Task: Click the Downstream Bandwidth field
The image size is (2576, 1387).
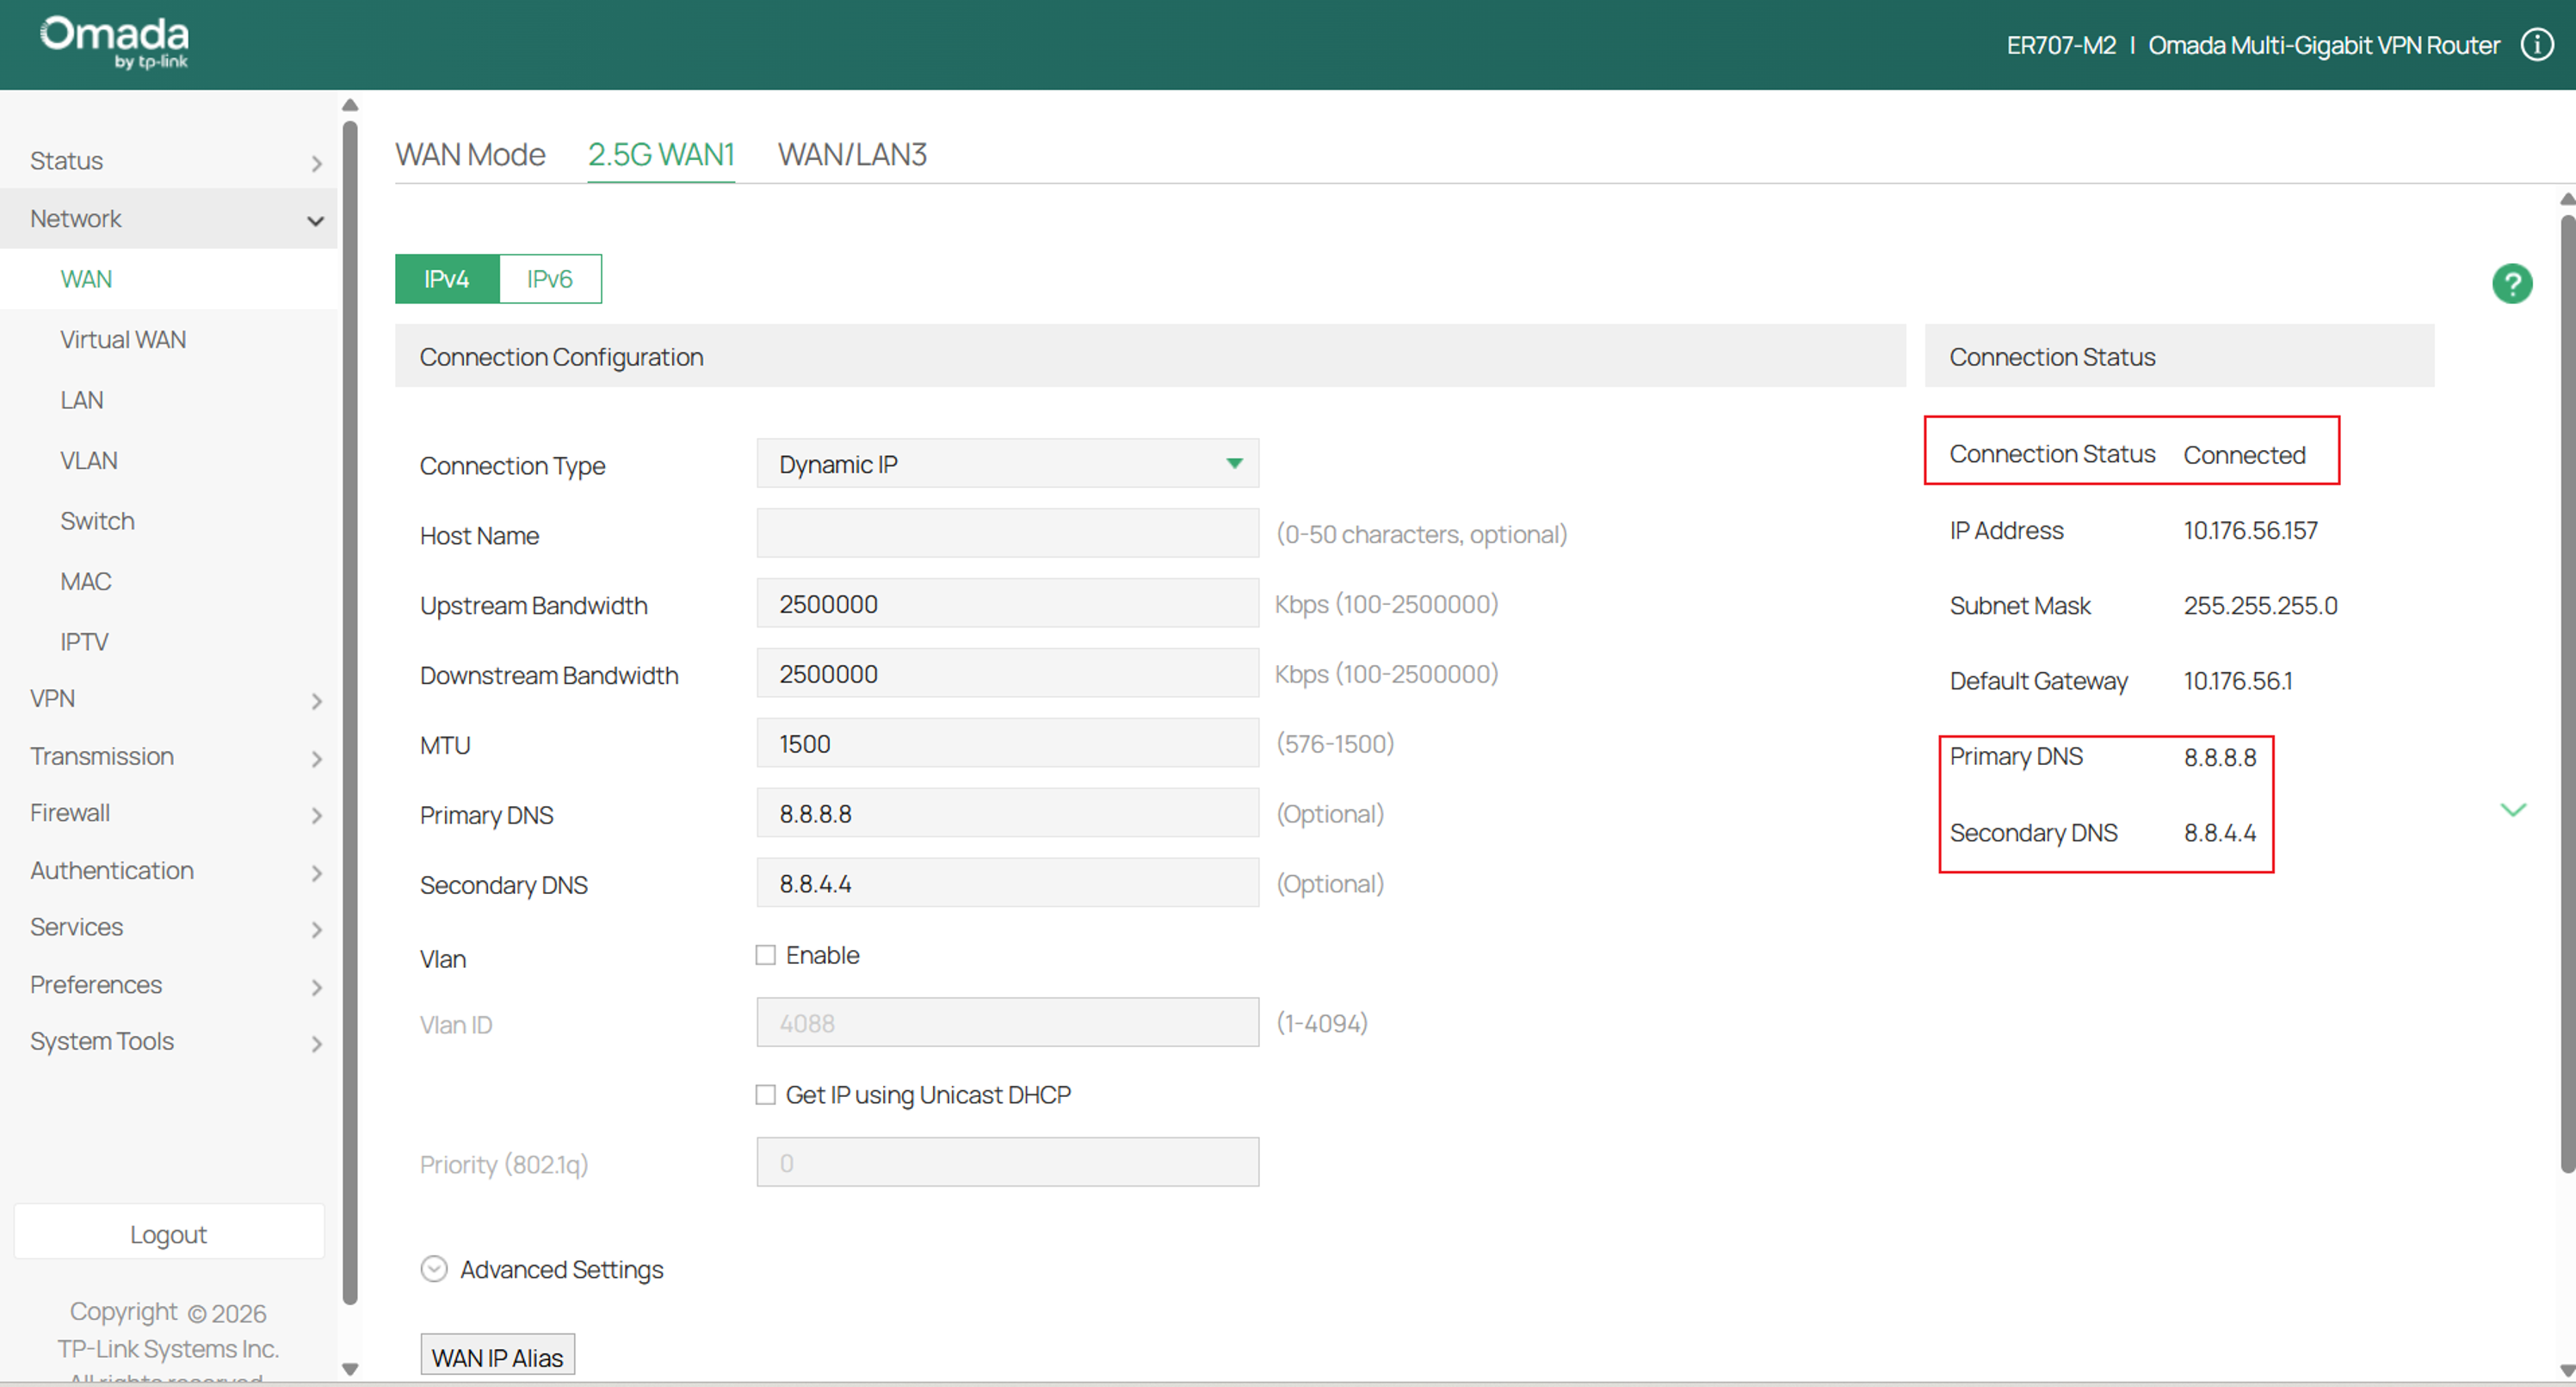Action: point(1007,674)
